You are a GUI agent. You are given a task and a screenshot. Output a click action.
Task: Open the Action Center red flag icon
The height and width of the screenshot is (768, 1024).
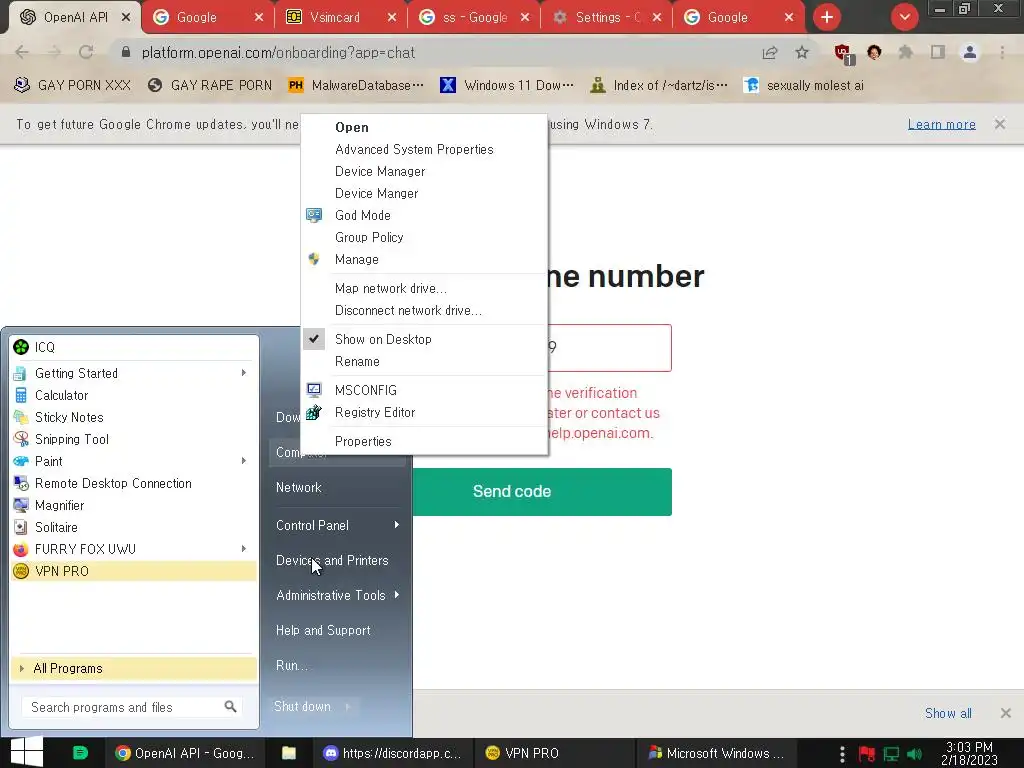(867, 754)
